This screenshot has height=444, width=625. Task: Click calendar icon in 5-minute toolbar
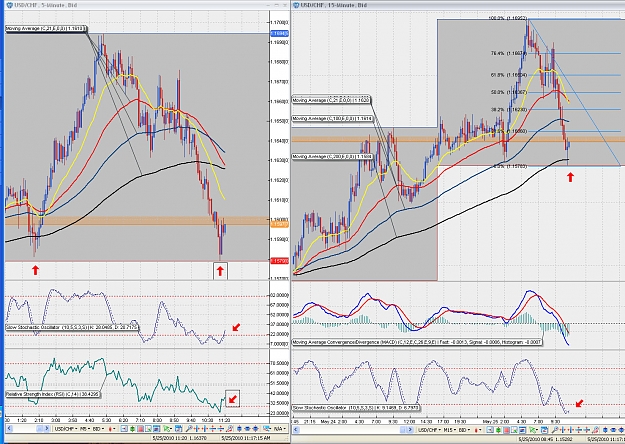click(x=178, y=429)
